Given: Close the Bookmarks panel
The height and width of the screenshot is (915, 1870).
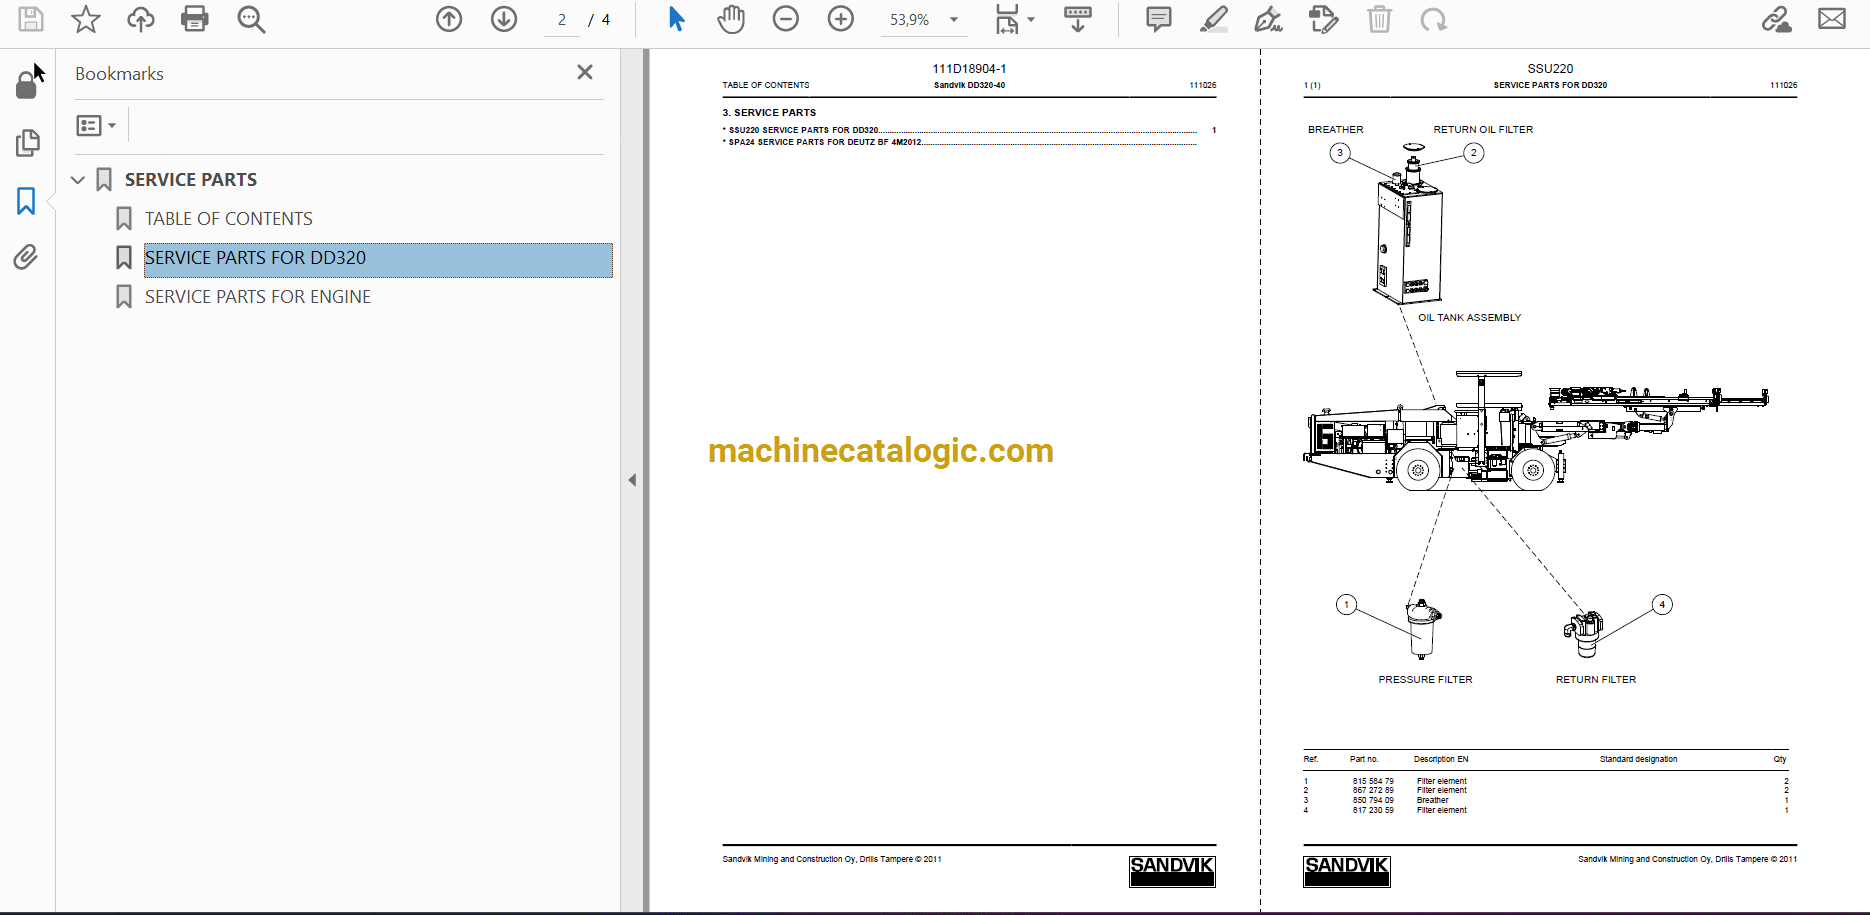Looking at the screenshot, I should pyautogui.click(x=585, y=72).
